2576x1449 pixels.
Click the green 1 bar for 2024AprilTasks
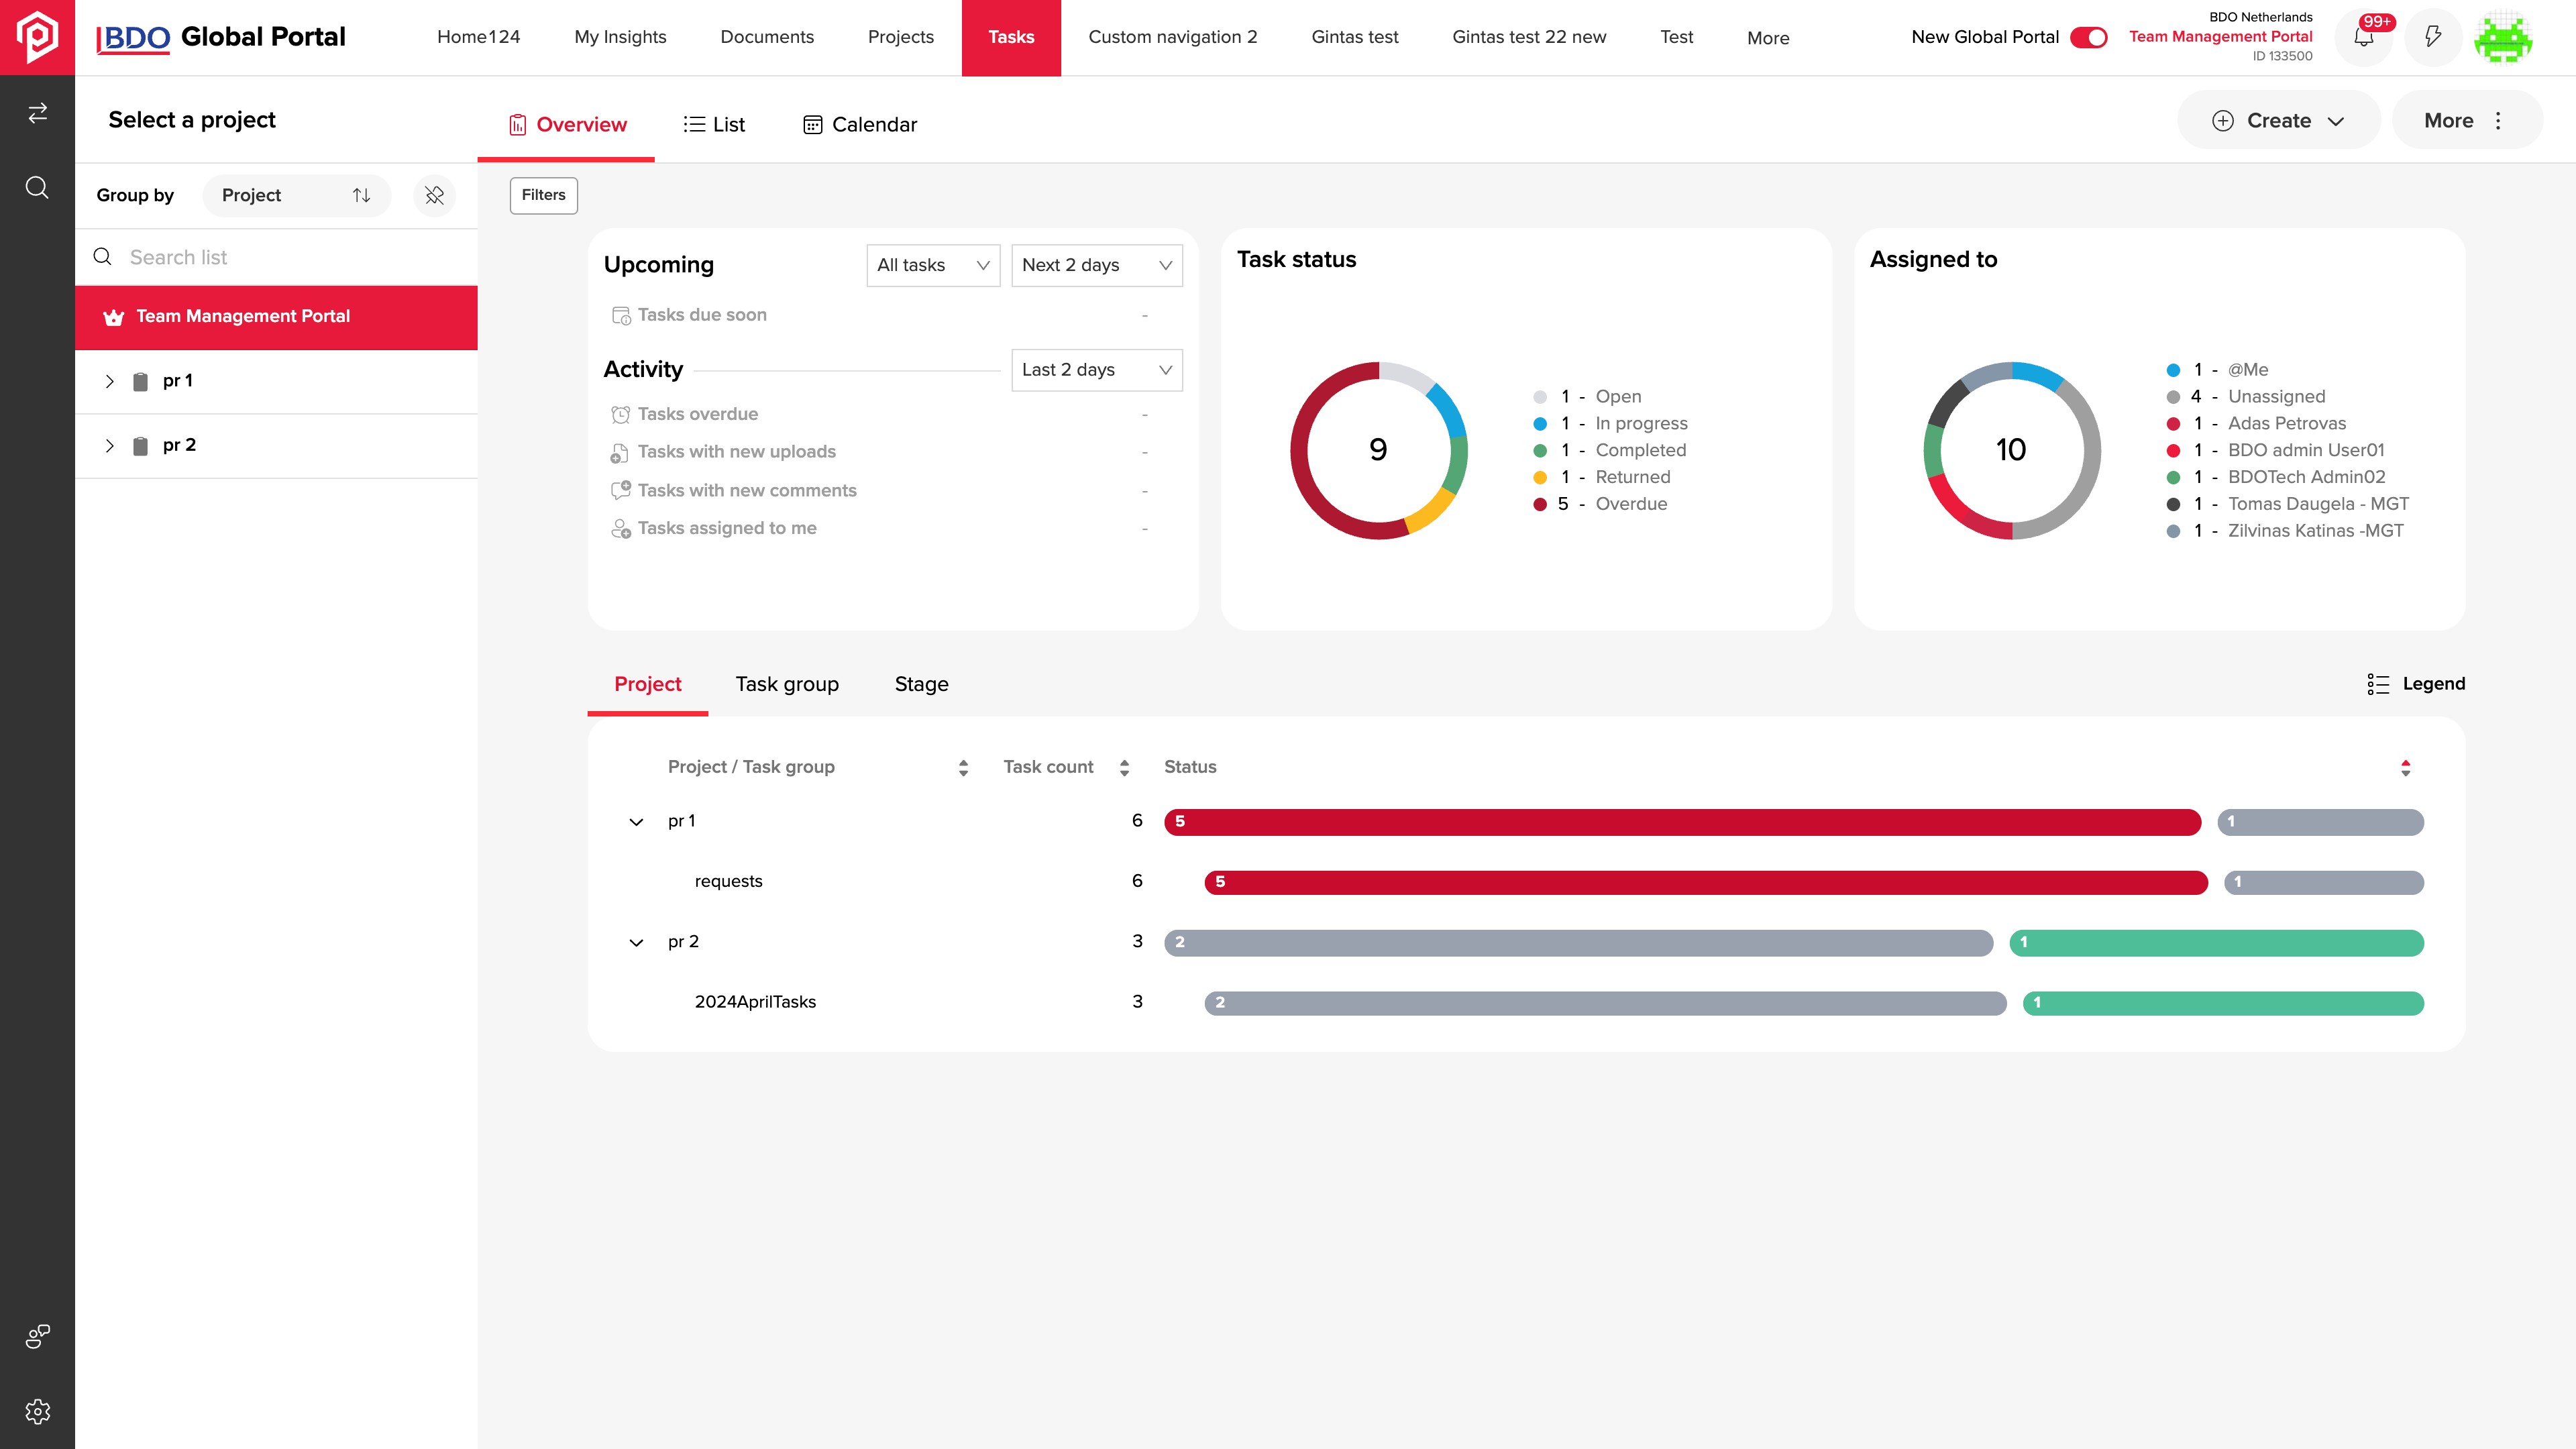coord(2222,1003)
